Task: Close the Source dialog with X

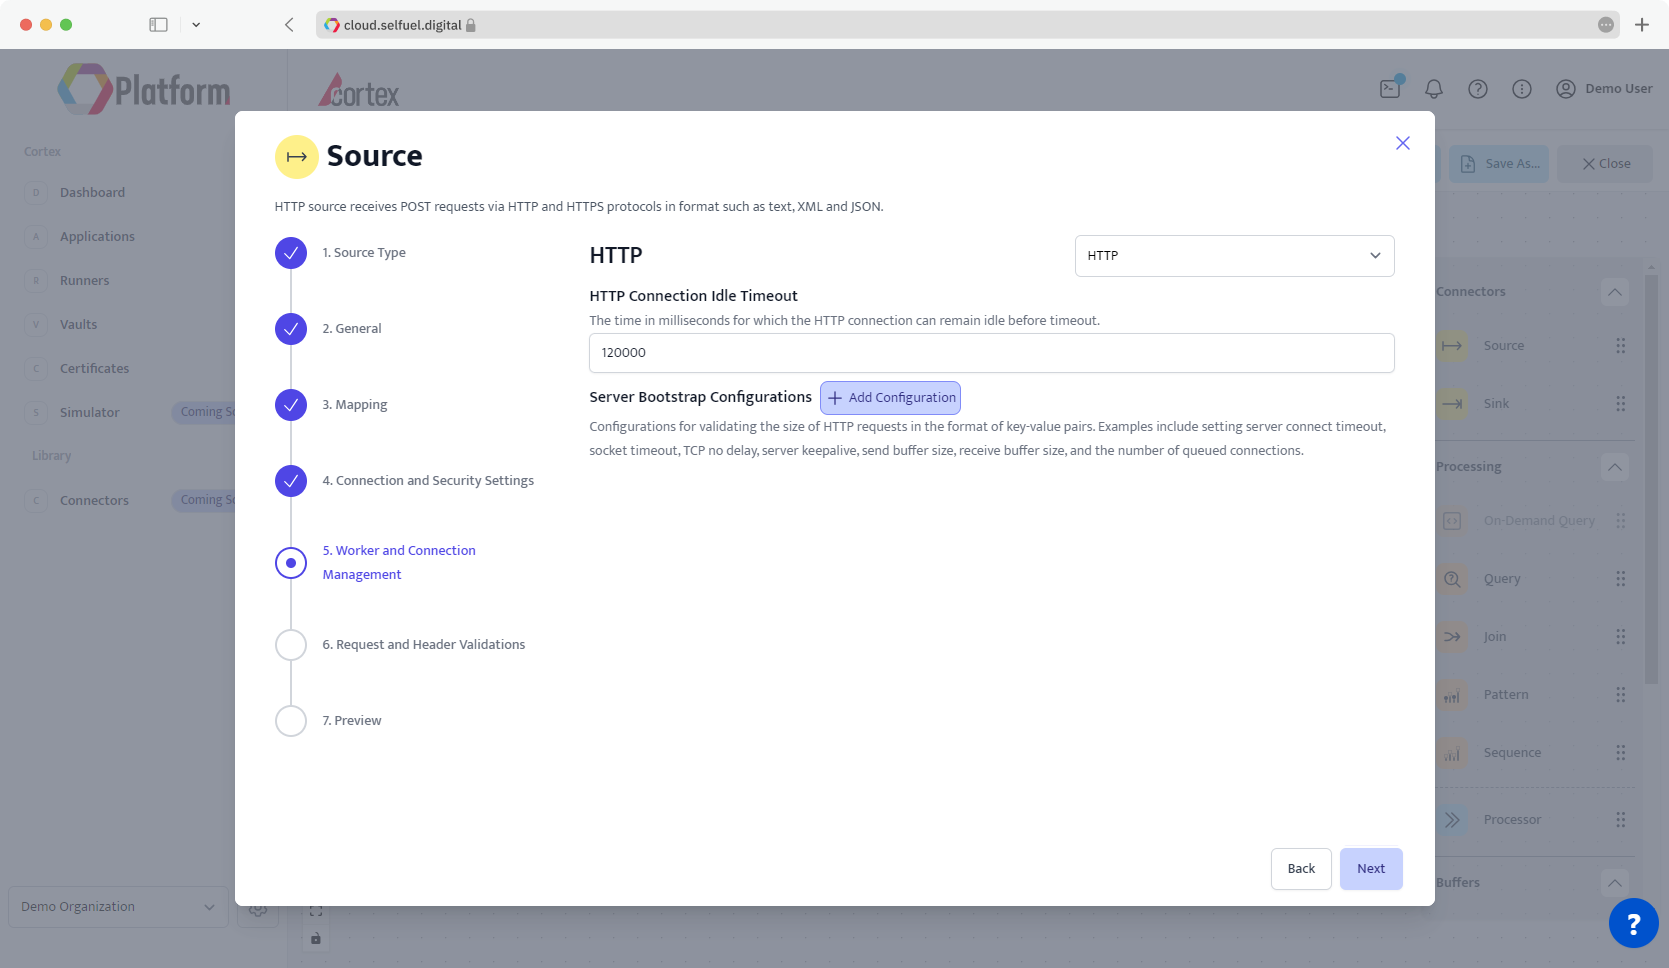Action: [1402, 143]
